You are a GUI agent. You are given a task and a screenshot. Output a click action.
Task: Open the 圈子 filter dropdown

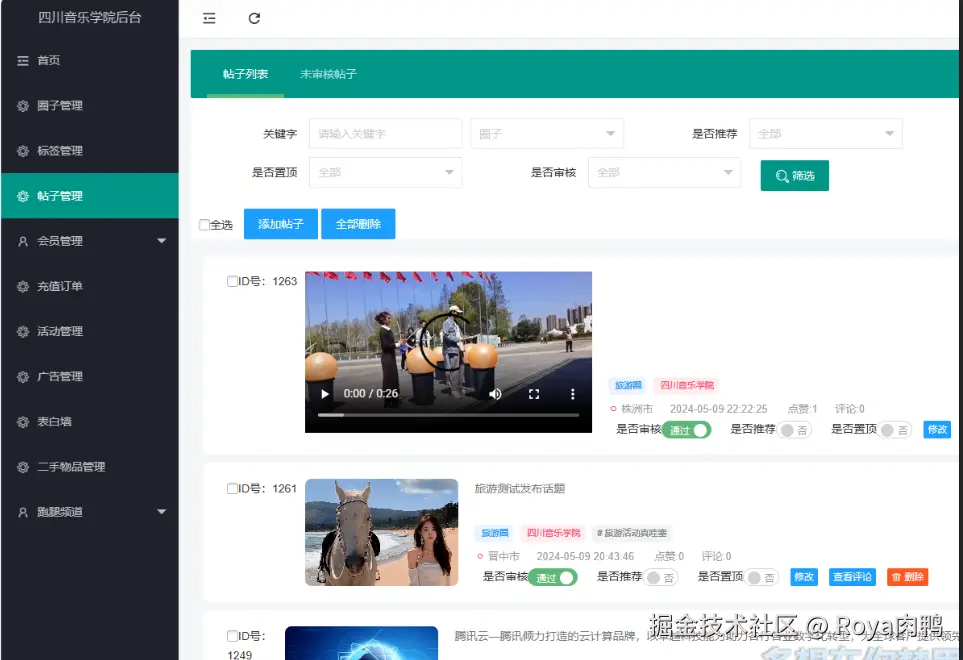tap(546, 133)
